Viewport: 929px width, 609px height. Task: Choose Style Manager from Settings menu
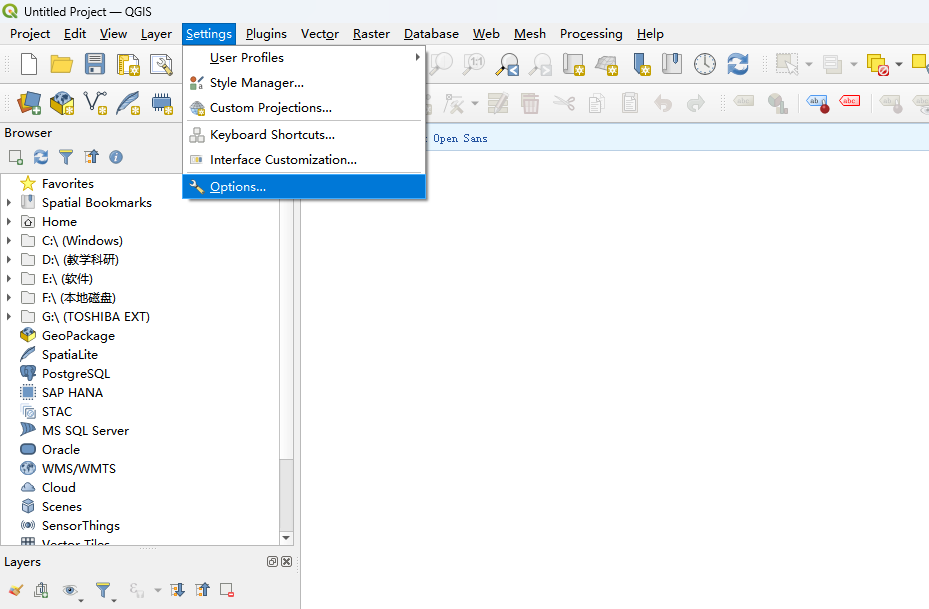tap(304, 83)
